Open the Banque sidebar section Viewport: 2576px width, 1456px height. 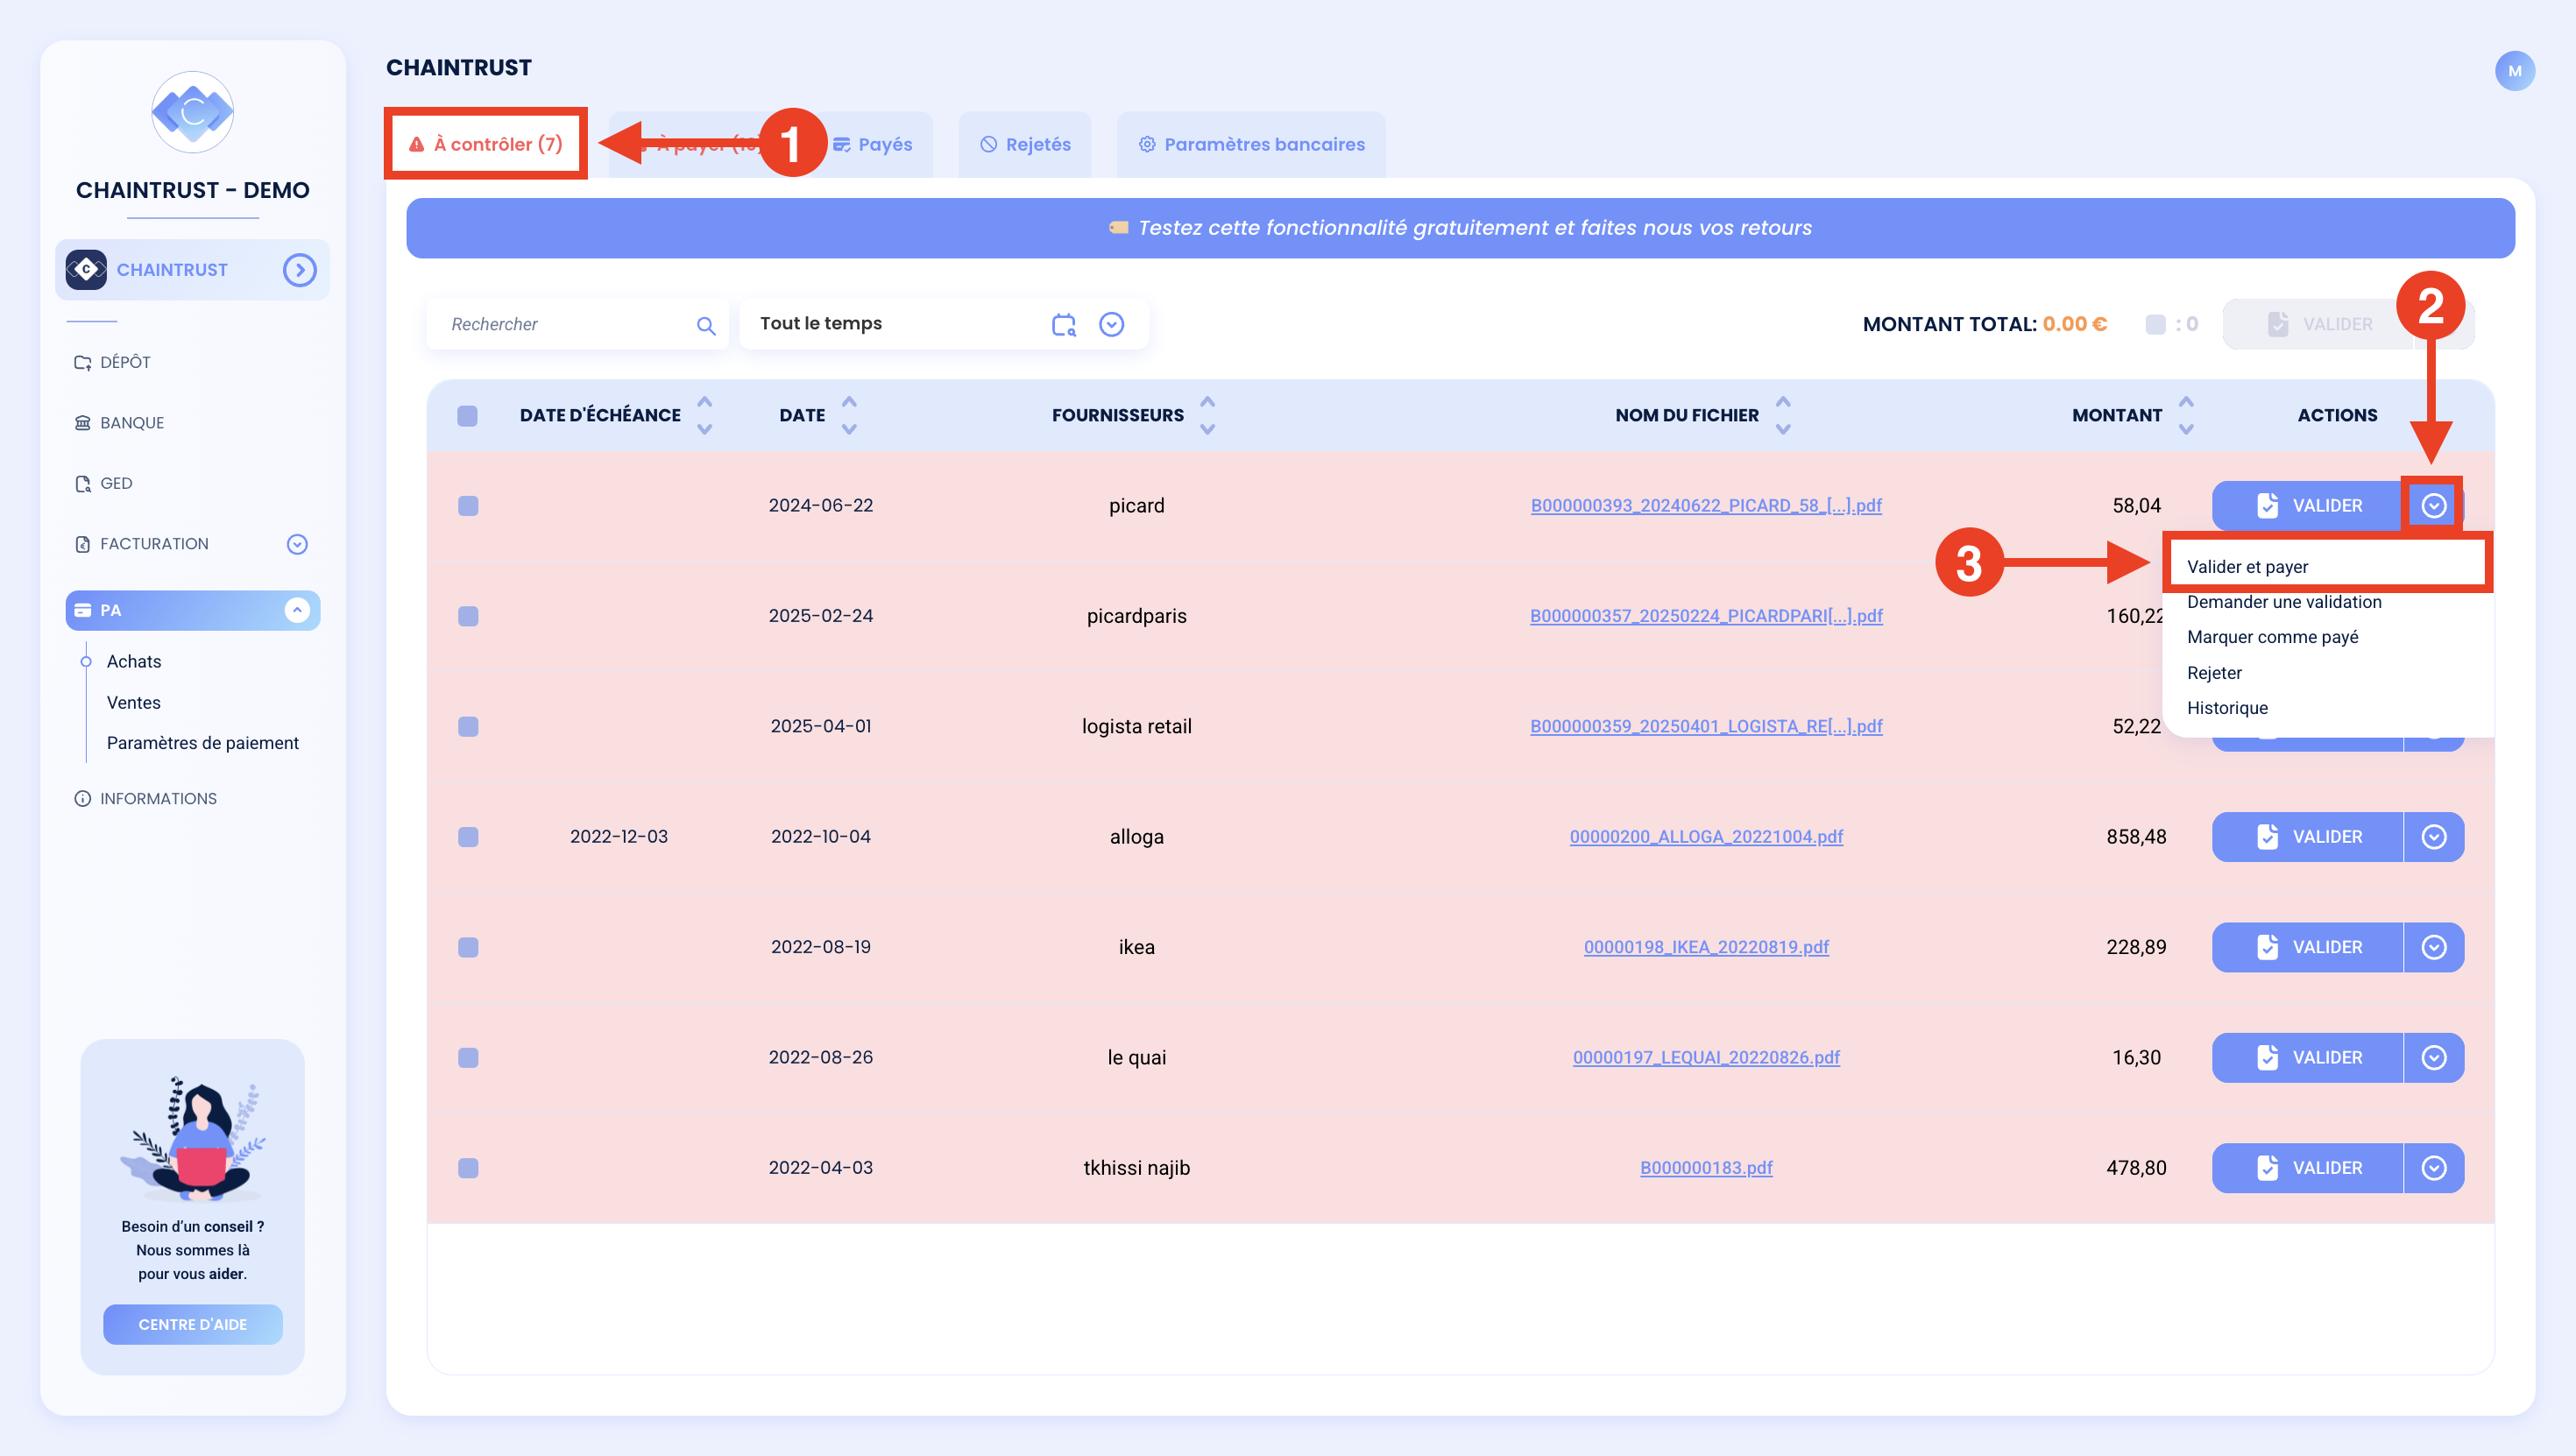tap(119, 423)
